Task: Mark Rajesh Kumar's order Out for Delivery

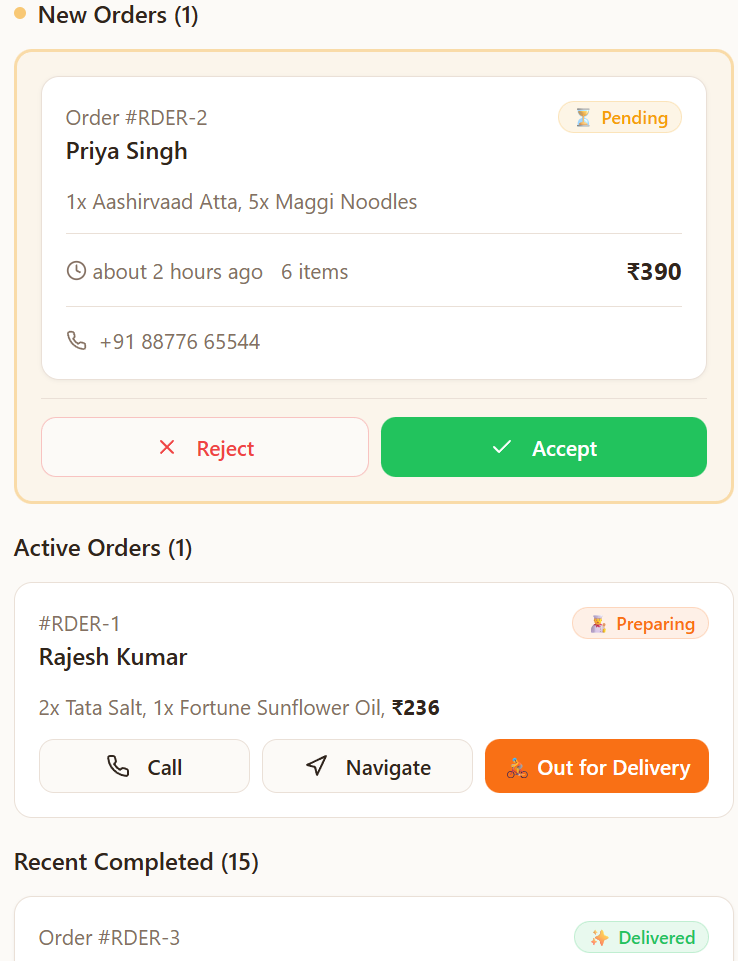Action: pyautogui.click(x=596, y=766)
